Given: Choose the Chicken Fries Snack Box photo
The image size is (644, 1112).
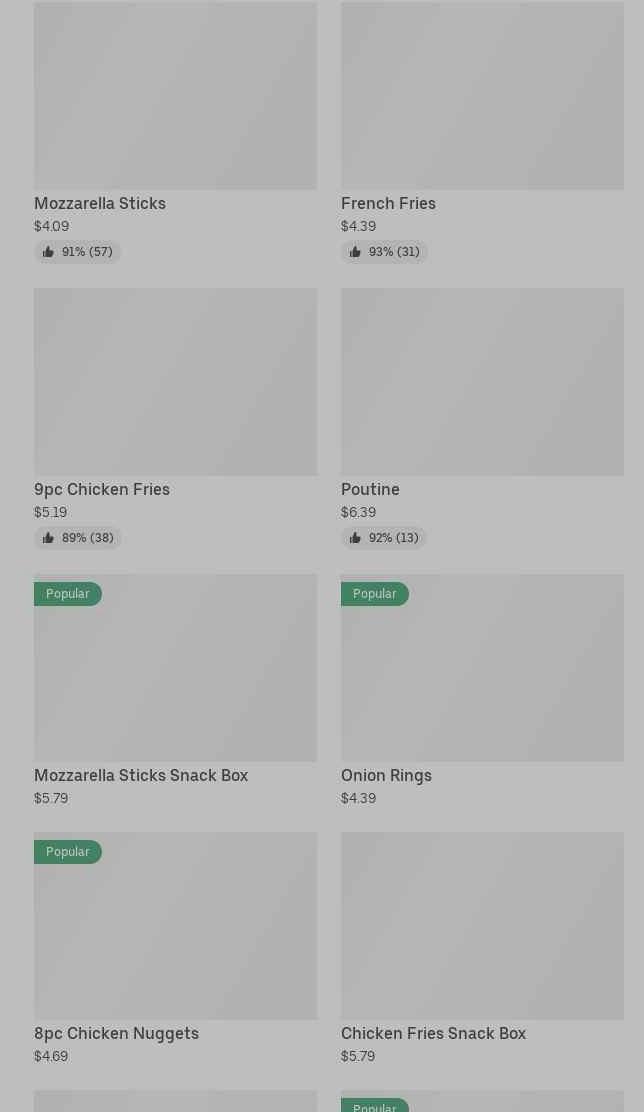Looking at the screenshot, I should [482, 926].
